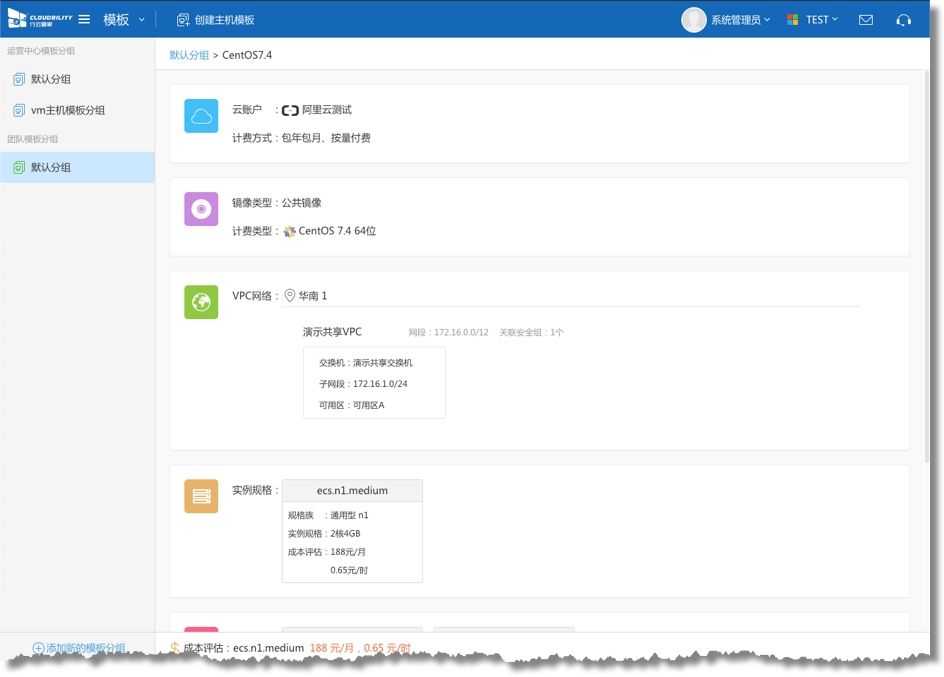Viewport: 944px width, 677px height.
Task: Click 添加新的模板分组 link
Action: pyautogui.click(x=79, y=648)
